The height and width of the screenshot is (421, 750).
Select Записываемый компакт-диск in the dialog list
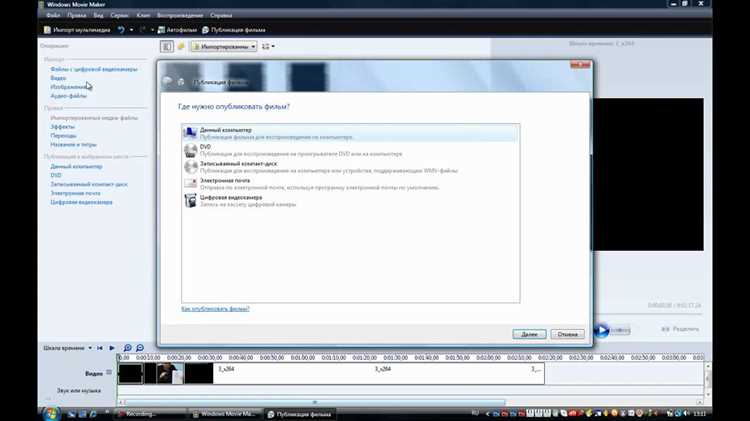(350, 167)
